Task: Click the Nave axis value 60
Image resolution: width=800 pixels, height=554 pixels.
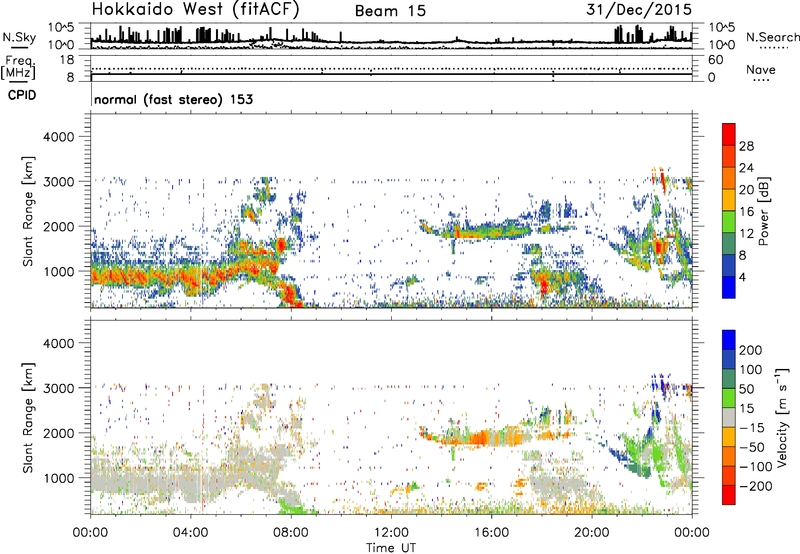Action: [x=715, y=60]
